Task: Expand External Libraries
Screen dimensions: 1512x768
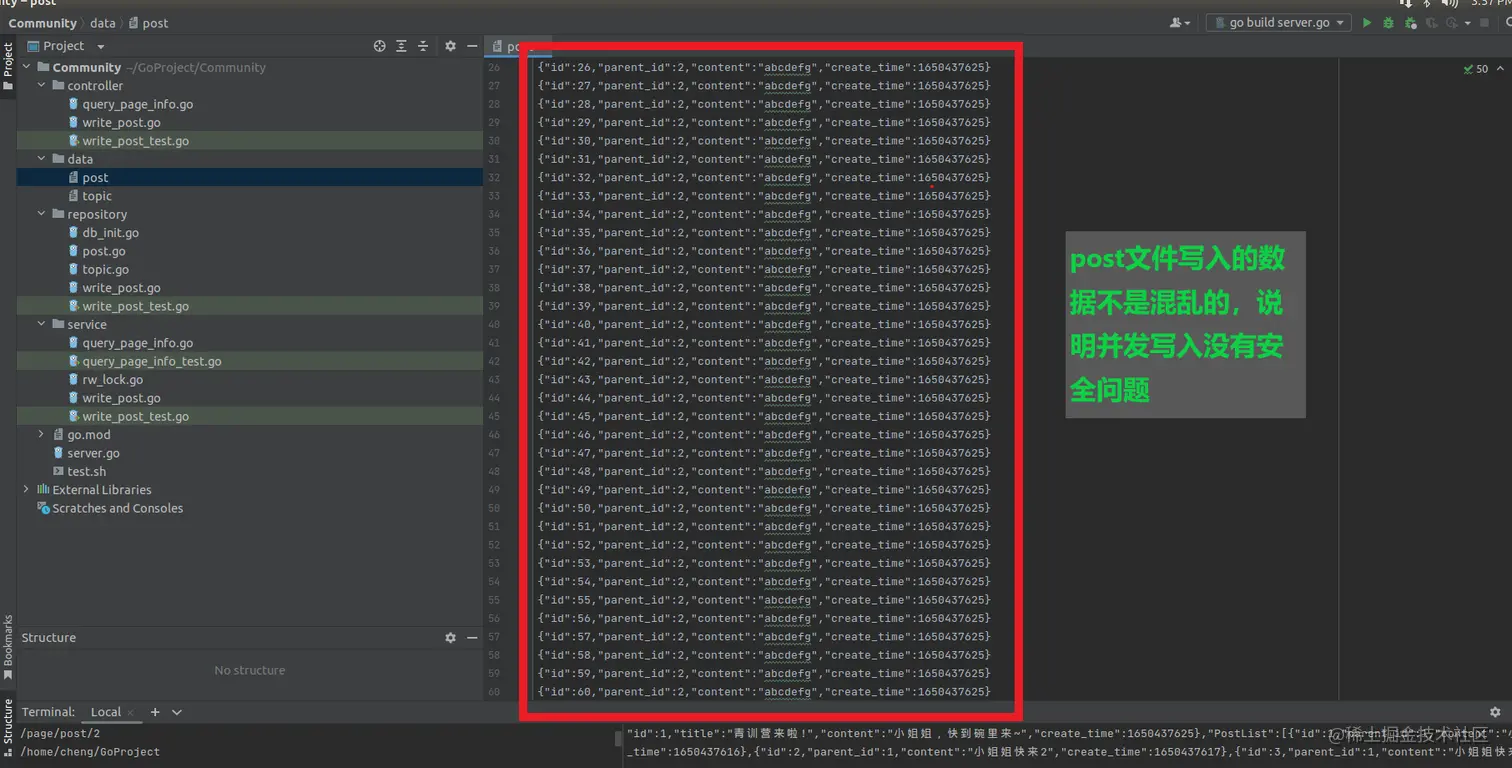Action: [27, 489]
